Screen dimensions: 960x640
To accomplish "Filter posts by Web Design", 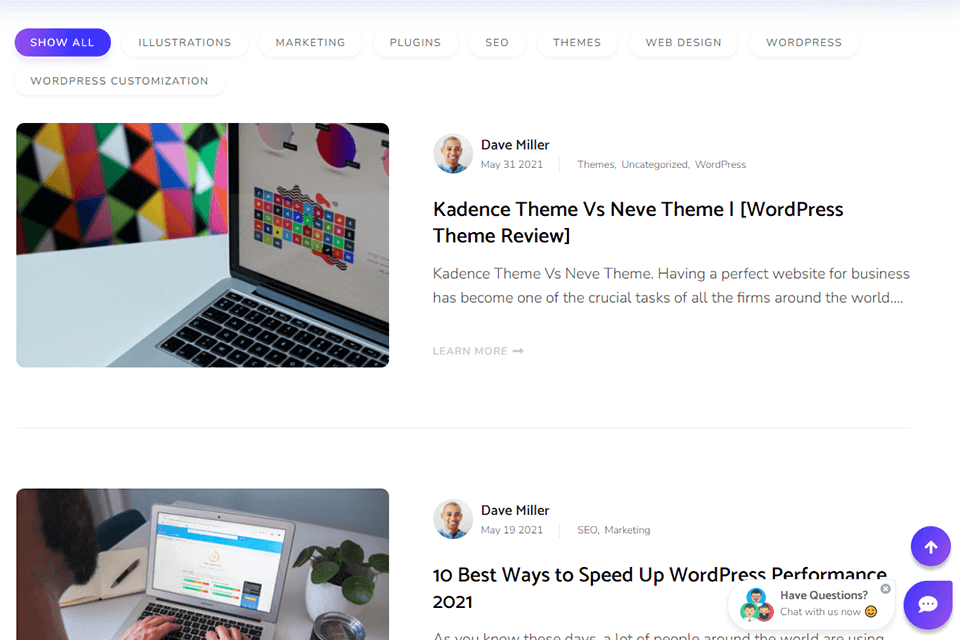I will [x=683, y=42].
